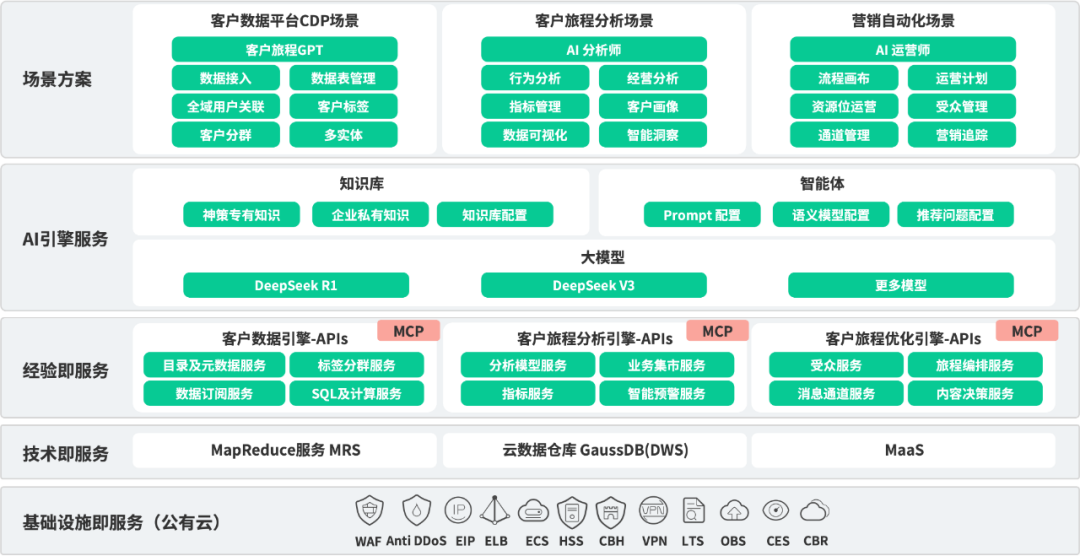Click the 企业私有知识 block
Screen dimensions: 1080x556
tap(371, 214)
